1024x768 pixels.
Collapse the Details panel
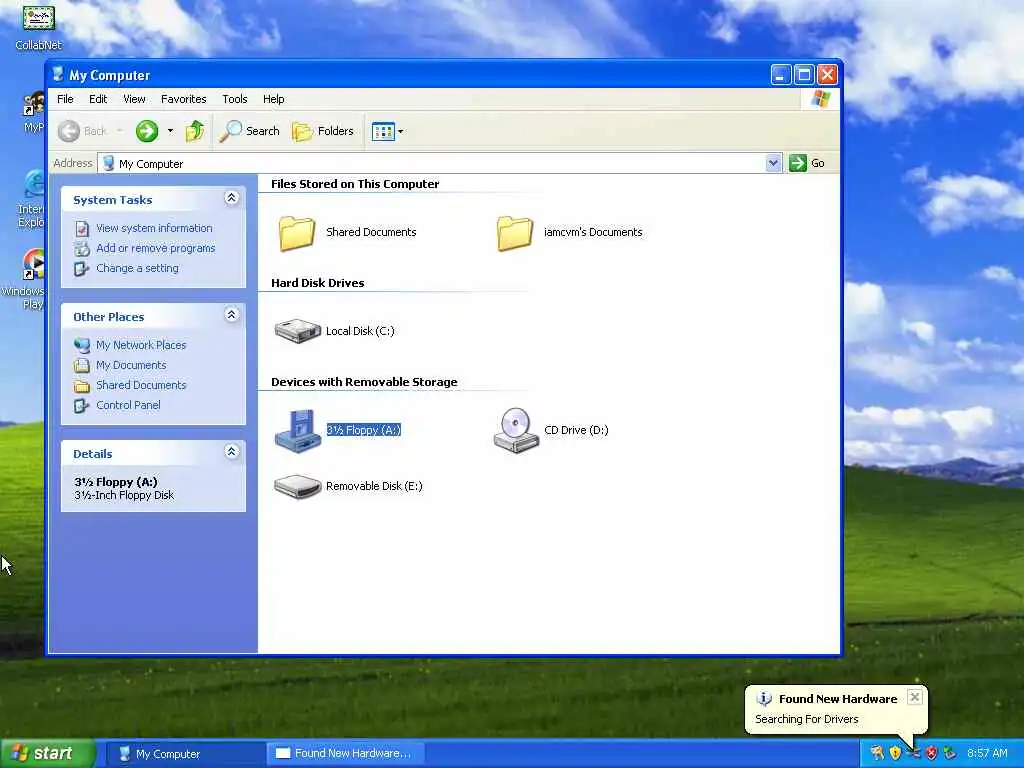[231, 451]
